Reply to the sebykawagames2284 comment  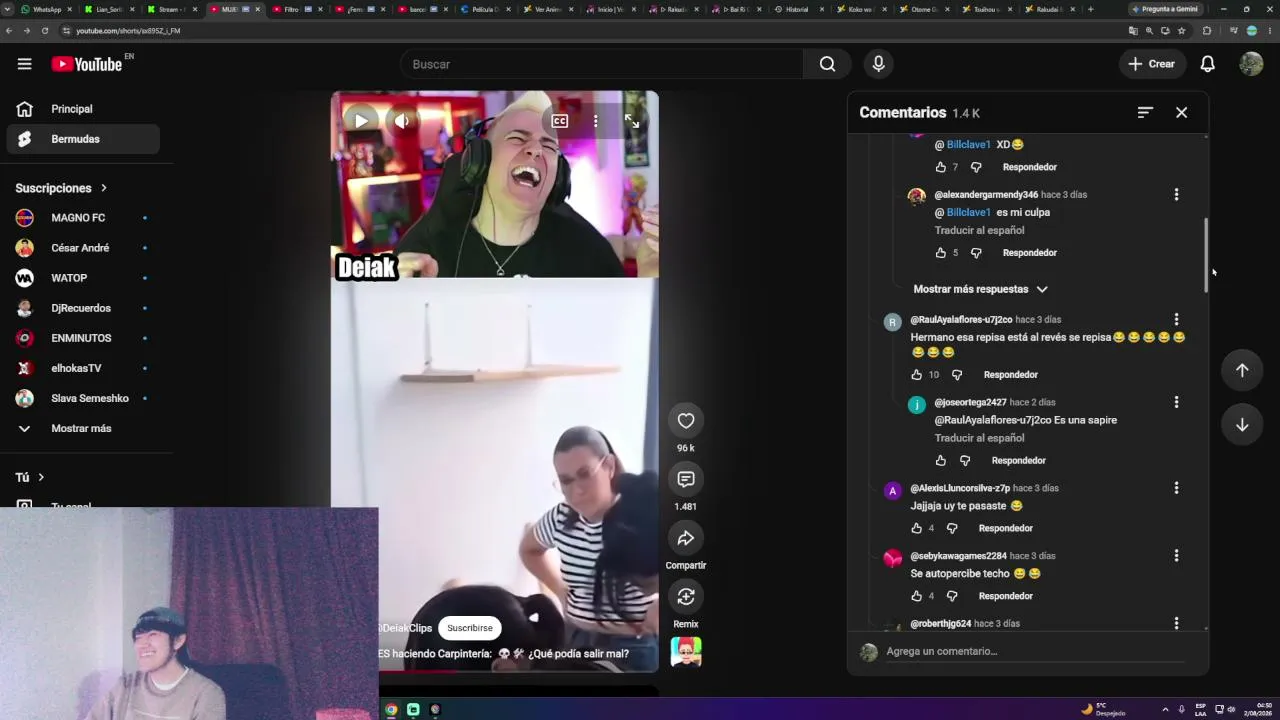tap(1005, 596)
